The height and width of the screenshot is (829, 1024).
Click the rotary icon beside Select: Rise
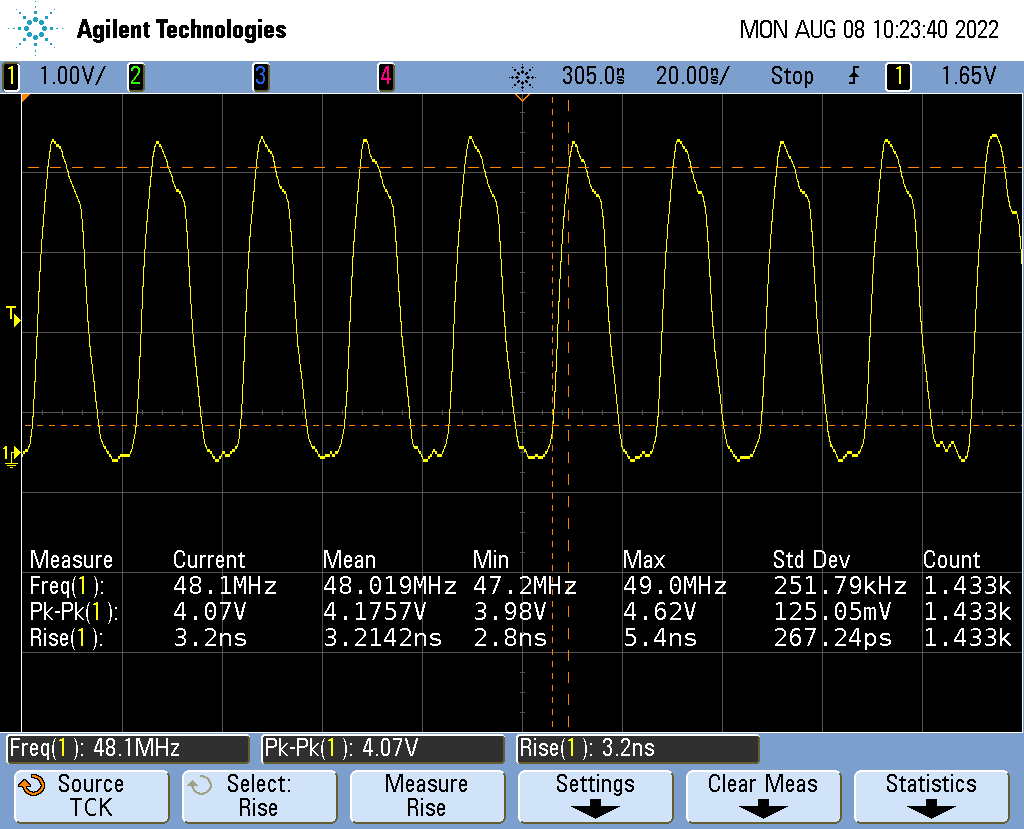click(x=201, y=785)
